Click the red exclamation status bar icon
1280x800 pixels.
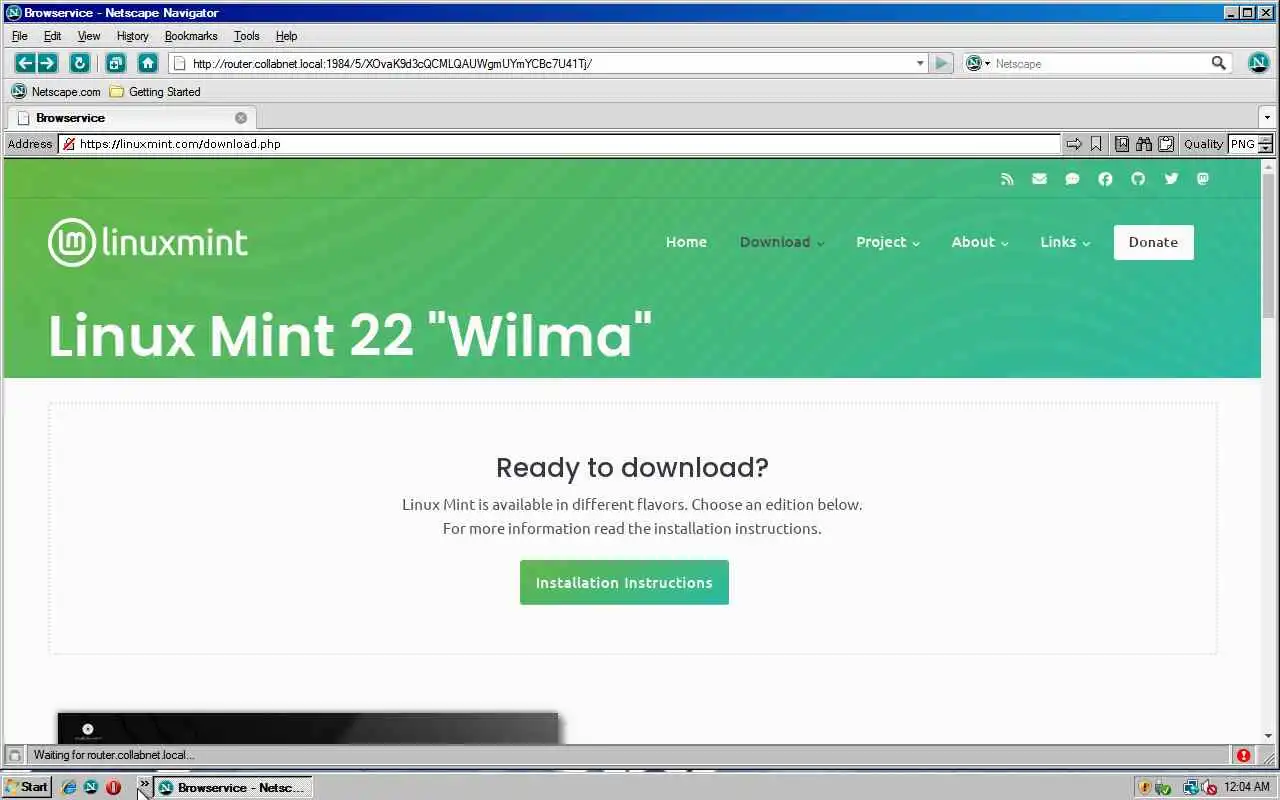tap(1243, 756)
